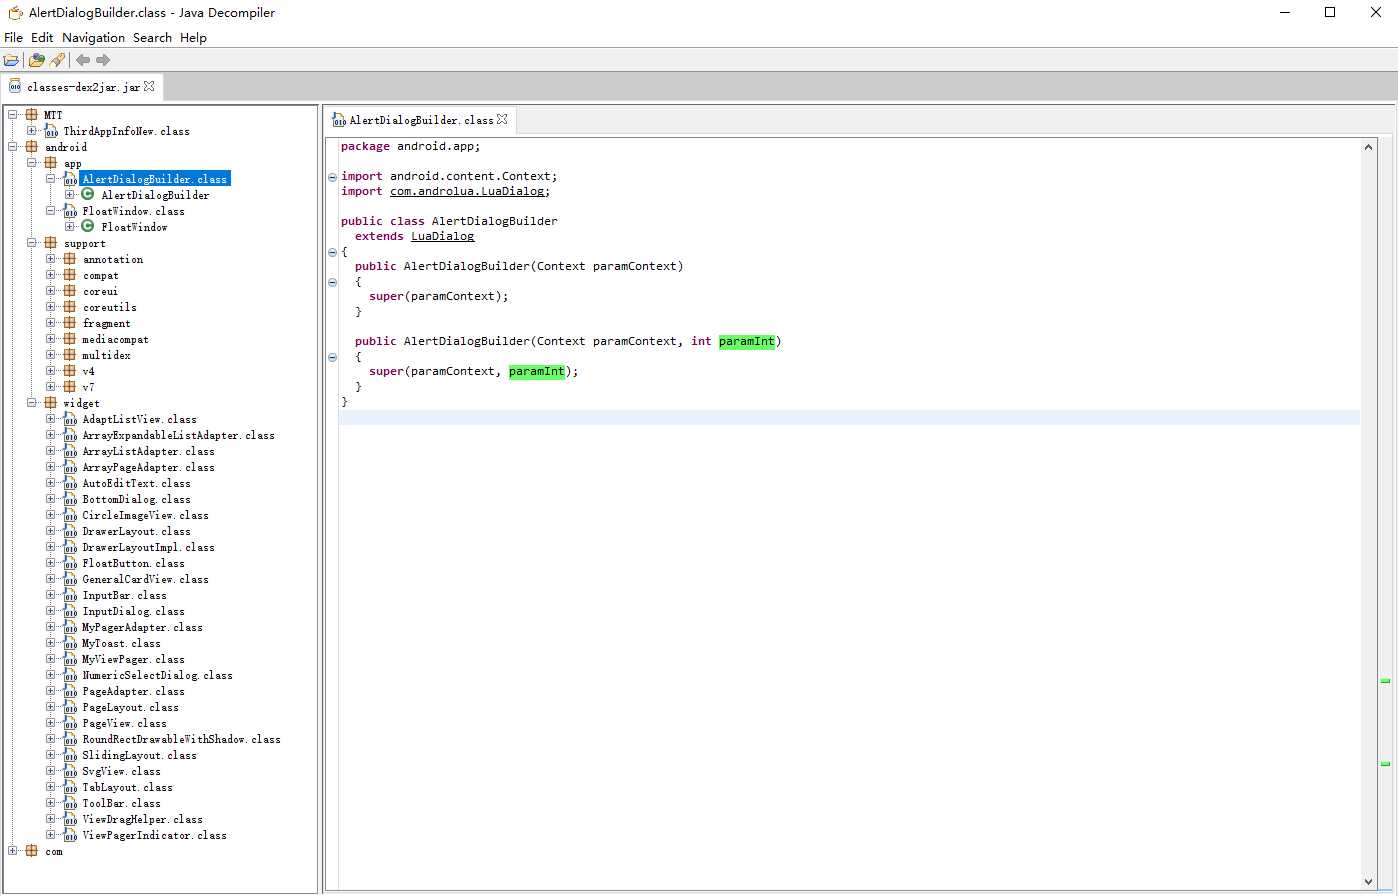1398x896 pixels.
Task: Collapse the android package node
Action: 13,147
